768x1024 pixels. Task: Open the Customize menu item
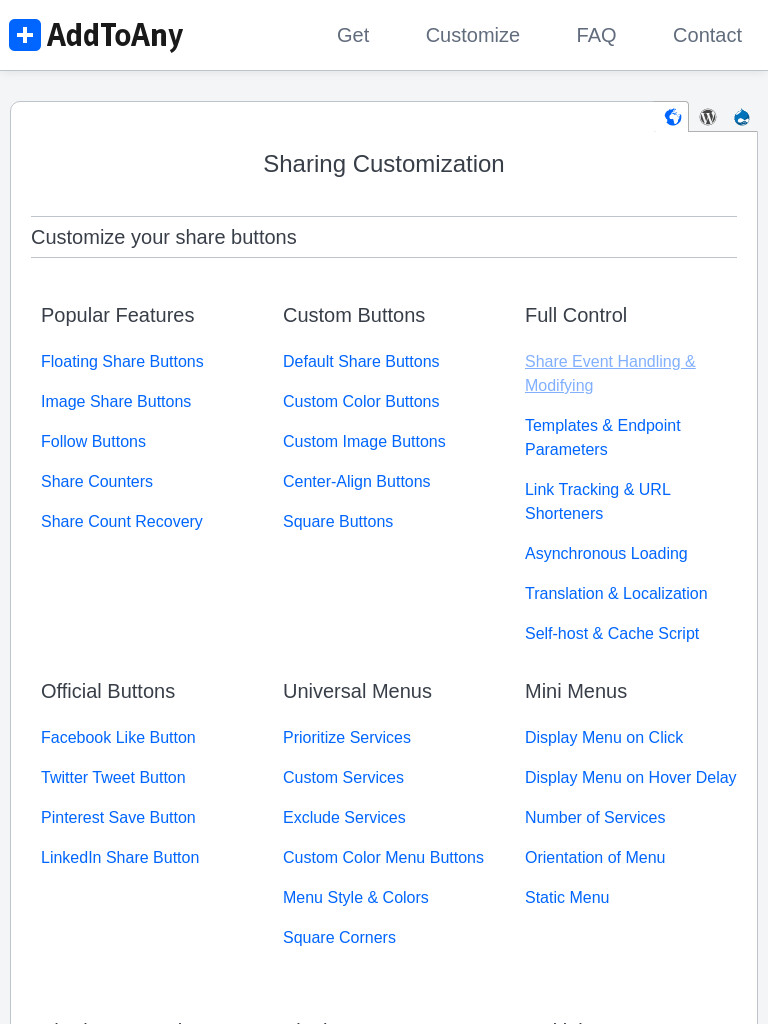click(x=472, y=35)
